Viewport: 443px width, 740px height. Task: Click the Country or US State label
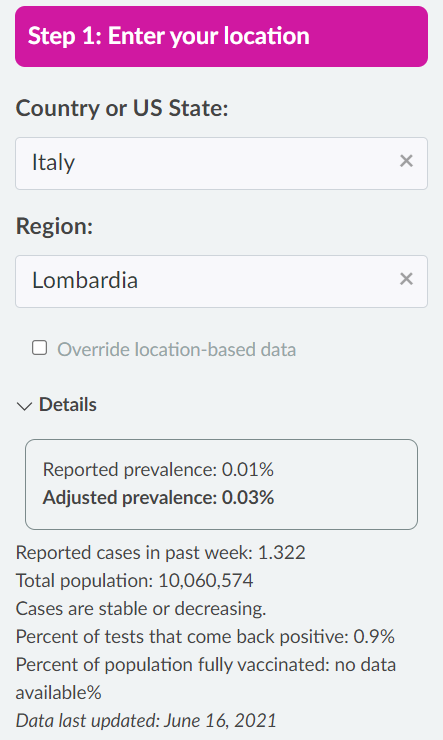click(122, 109)
